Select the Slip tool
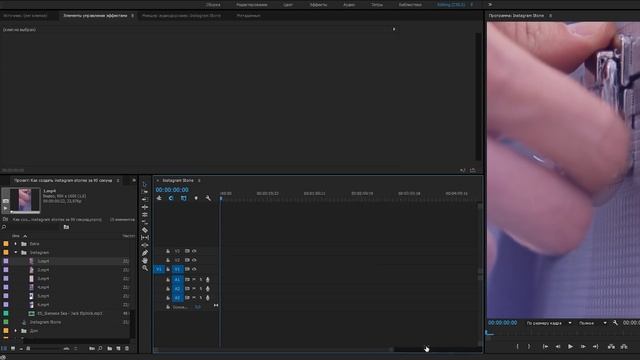 145,238
